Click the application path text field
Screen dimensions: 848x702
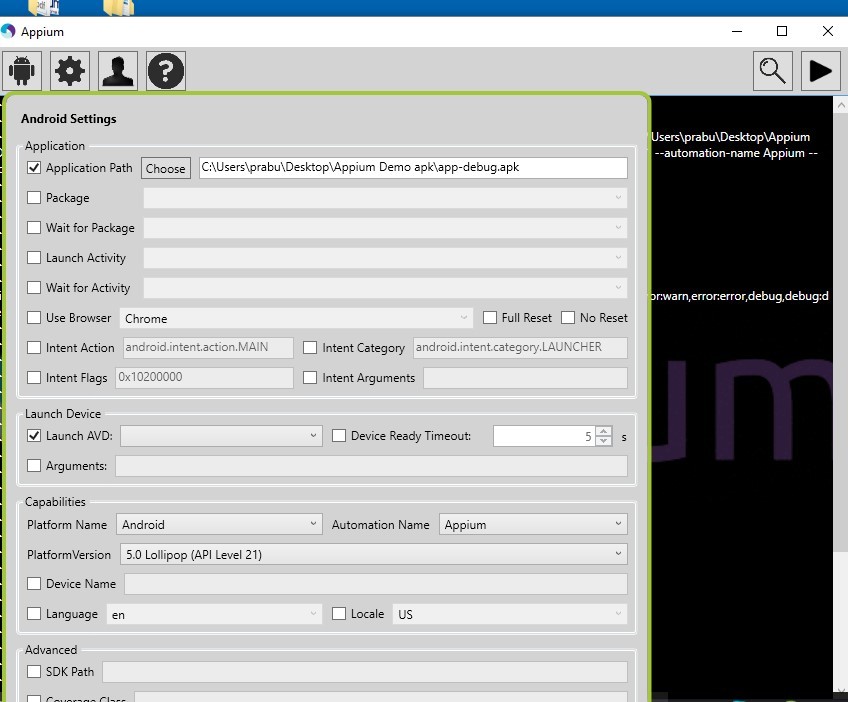click(413, 168)
